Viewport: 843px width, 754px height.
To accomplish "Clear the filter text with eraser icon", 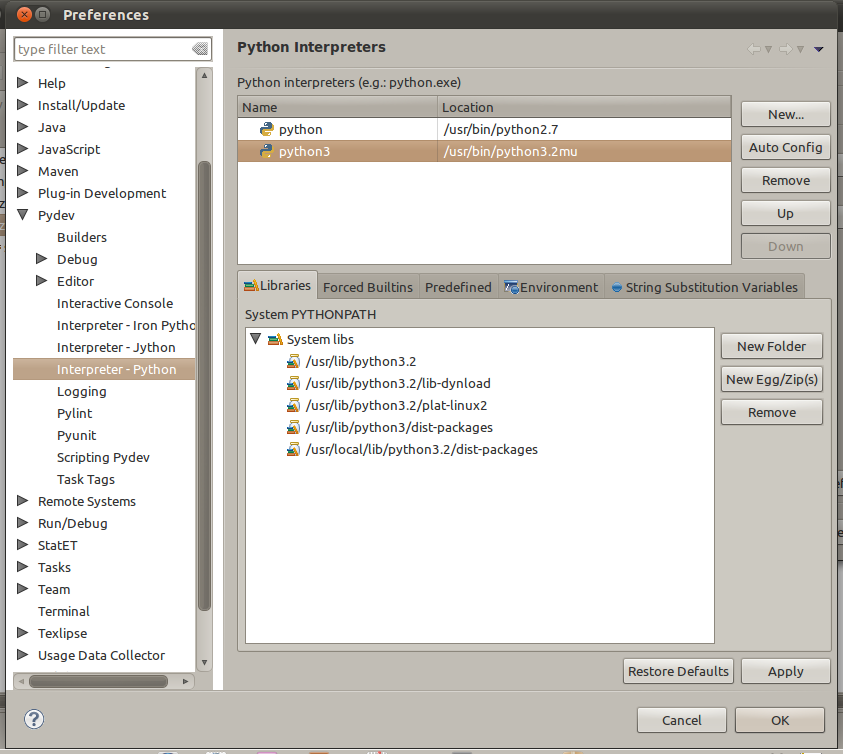I will coord(200,49).
